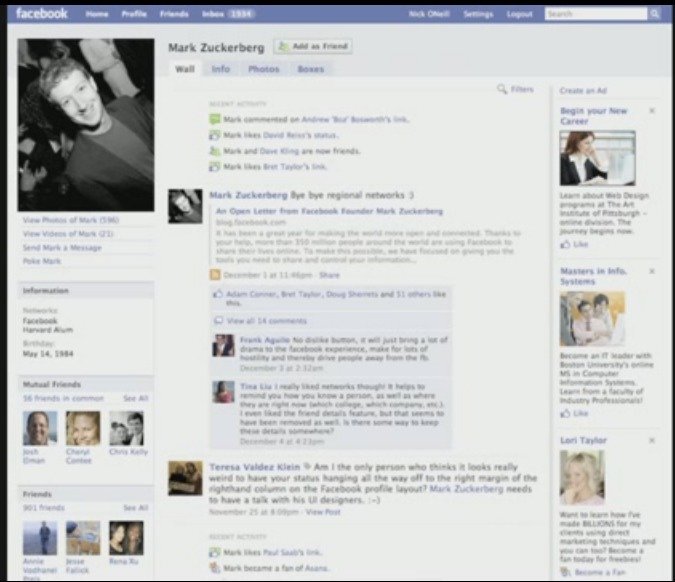Open the Create an Ad link
This screenshot has width=675, height=582.
pyautogui.click(x=583, y=90)
